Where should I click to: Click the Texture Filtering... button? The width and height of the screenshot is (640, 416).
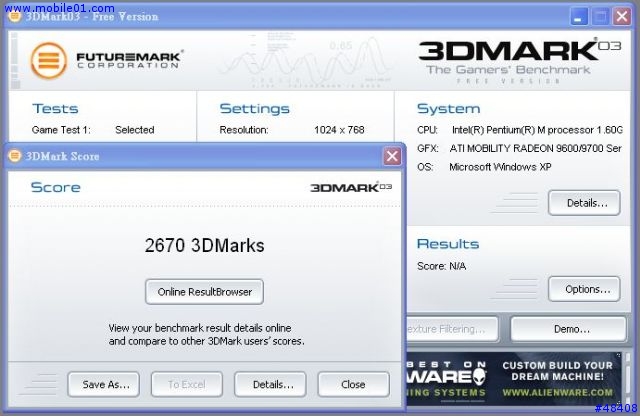[x=452, y=329]
